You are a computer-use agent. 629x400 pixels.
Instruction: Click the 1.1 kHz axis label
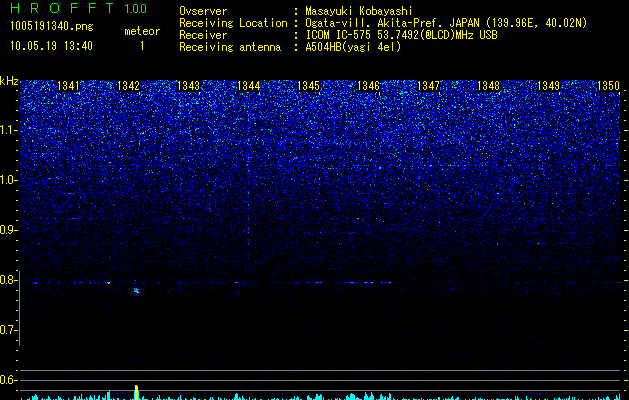pyautogui.click(x=8, y=130)
